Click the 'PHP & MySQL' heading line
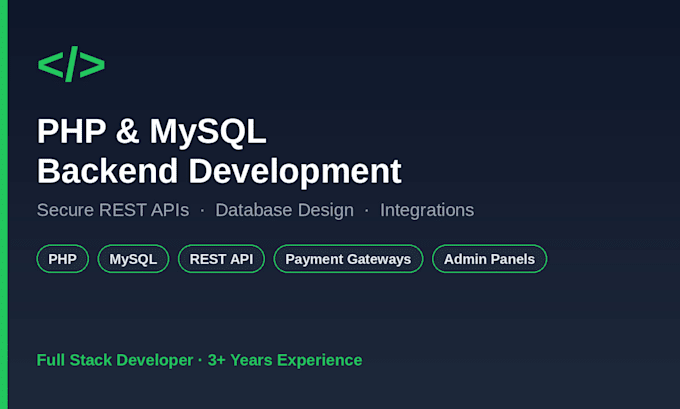Viewport: 680px width, 409px height. [x=151, y=132]
